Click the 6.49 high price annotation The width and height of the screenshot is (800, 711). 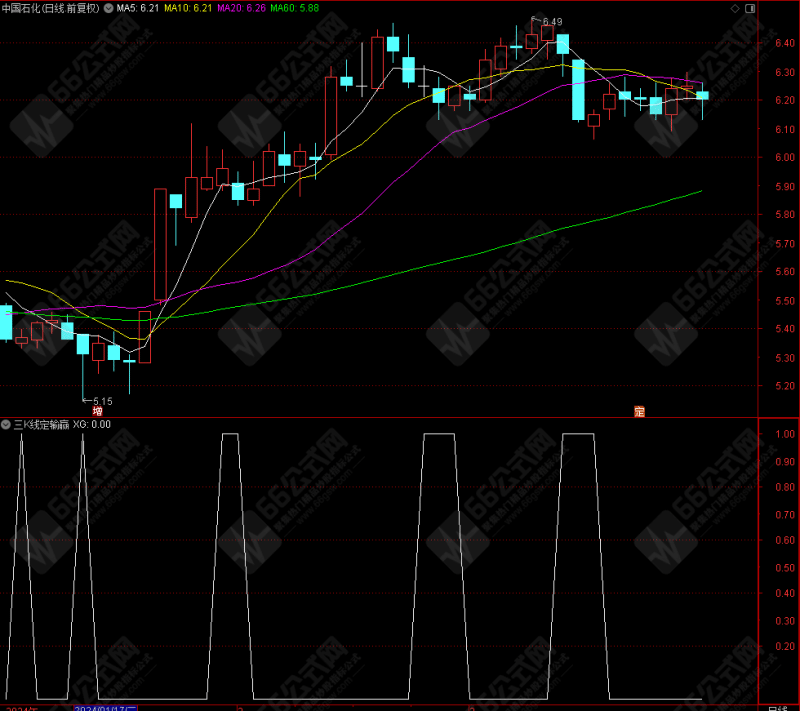pyautogui.click(x=553, y=21)
